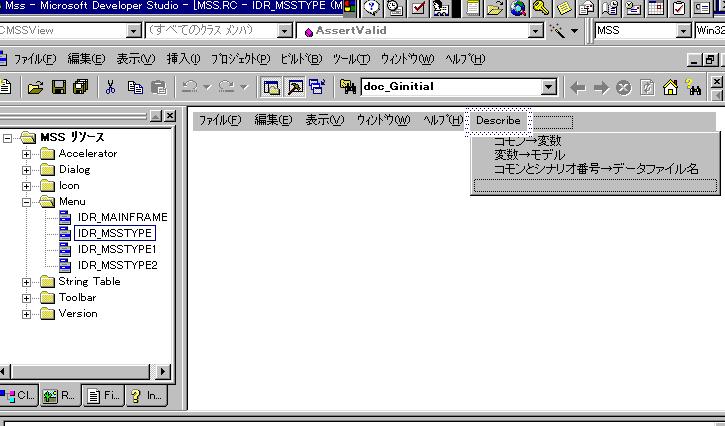Open the 挿入(I) menu

coord(184,59)
